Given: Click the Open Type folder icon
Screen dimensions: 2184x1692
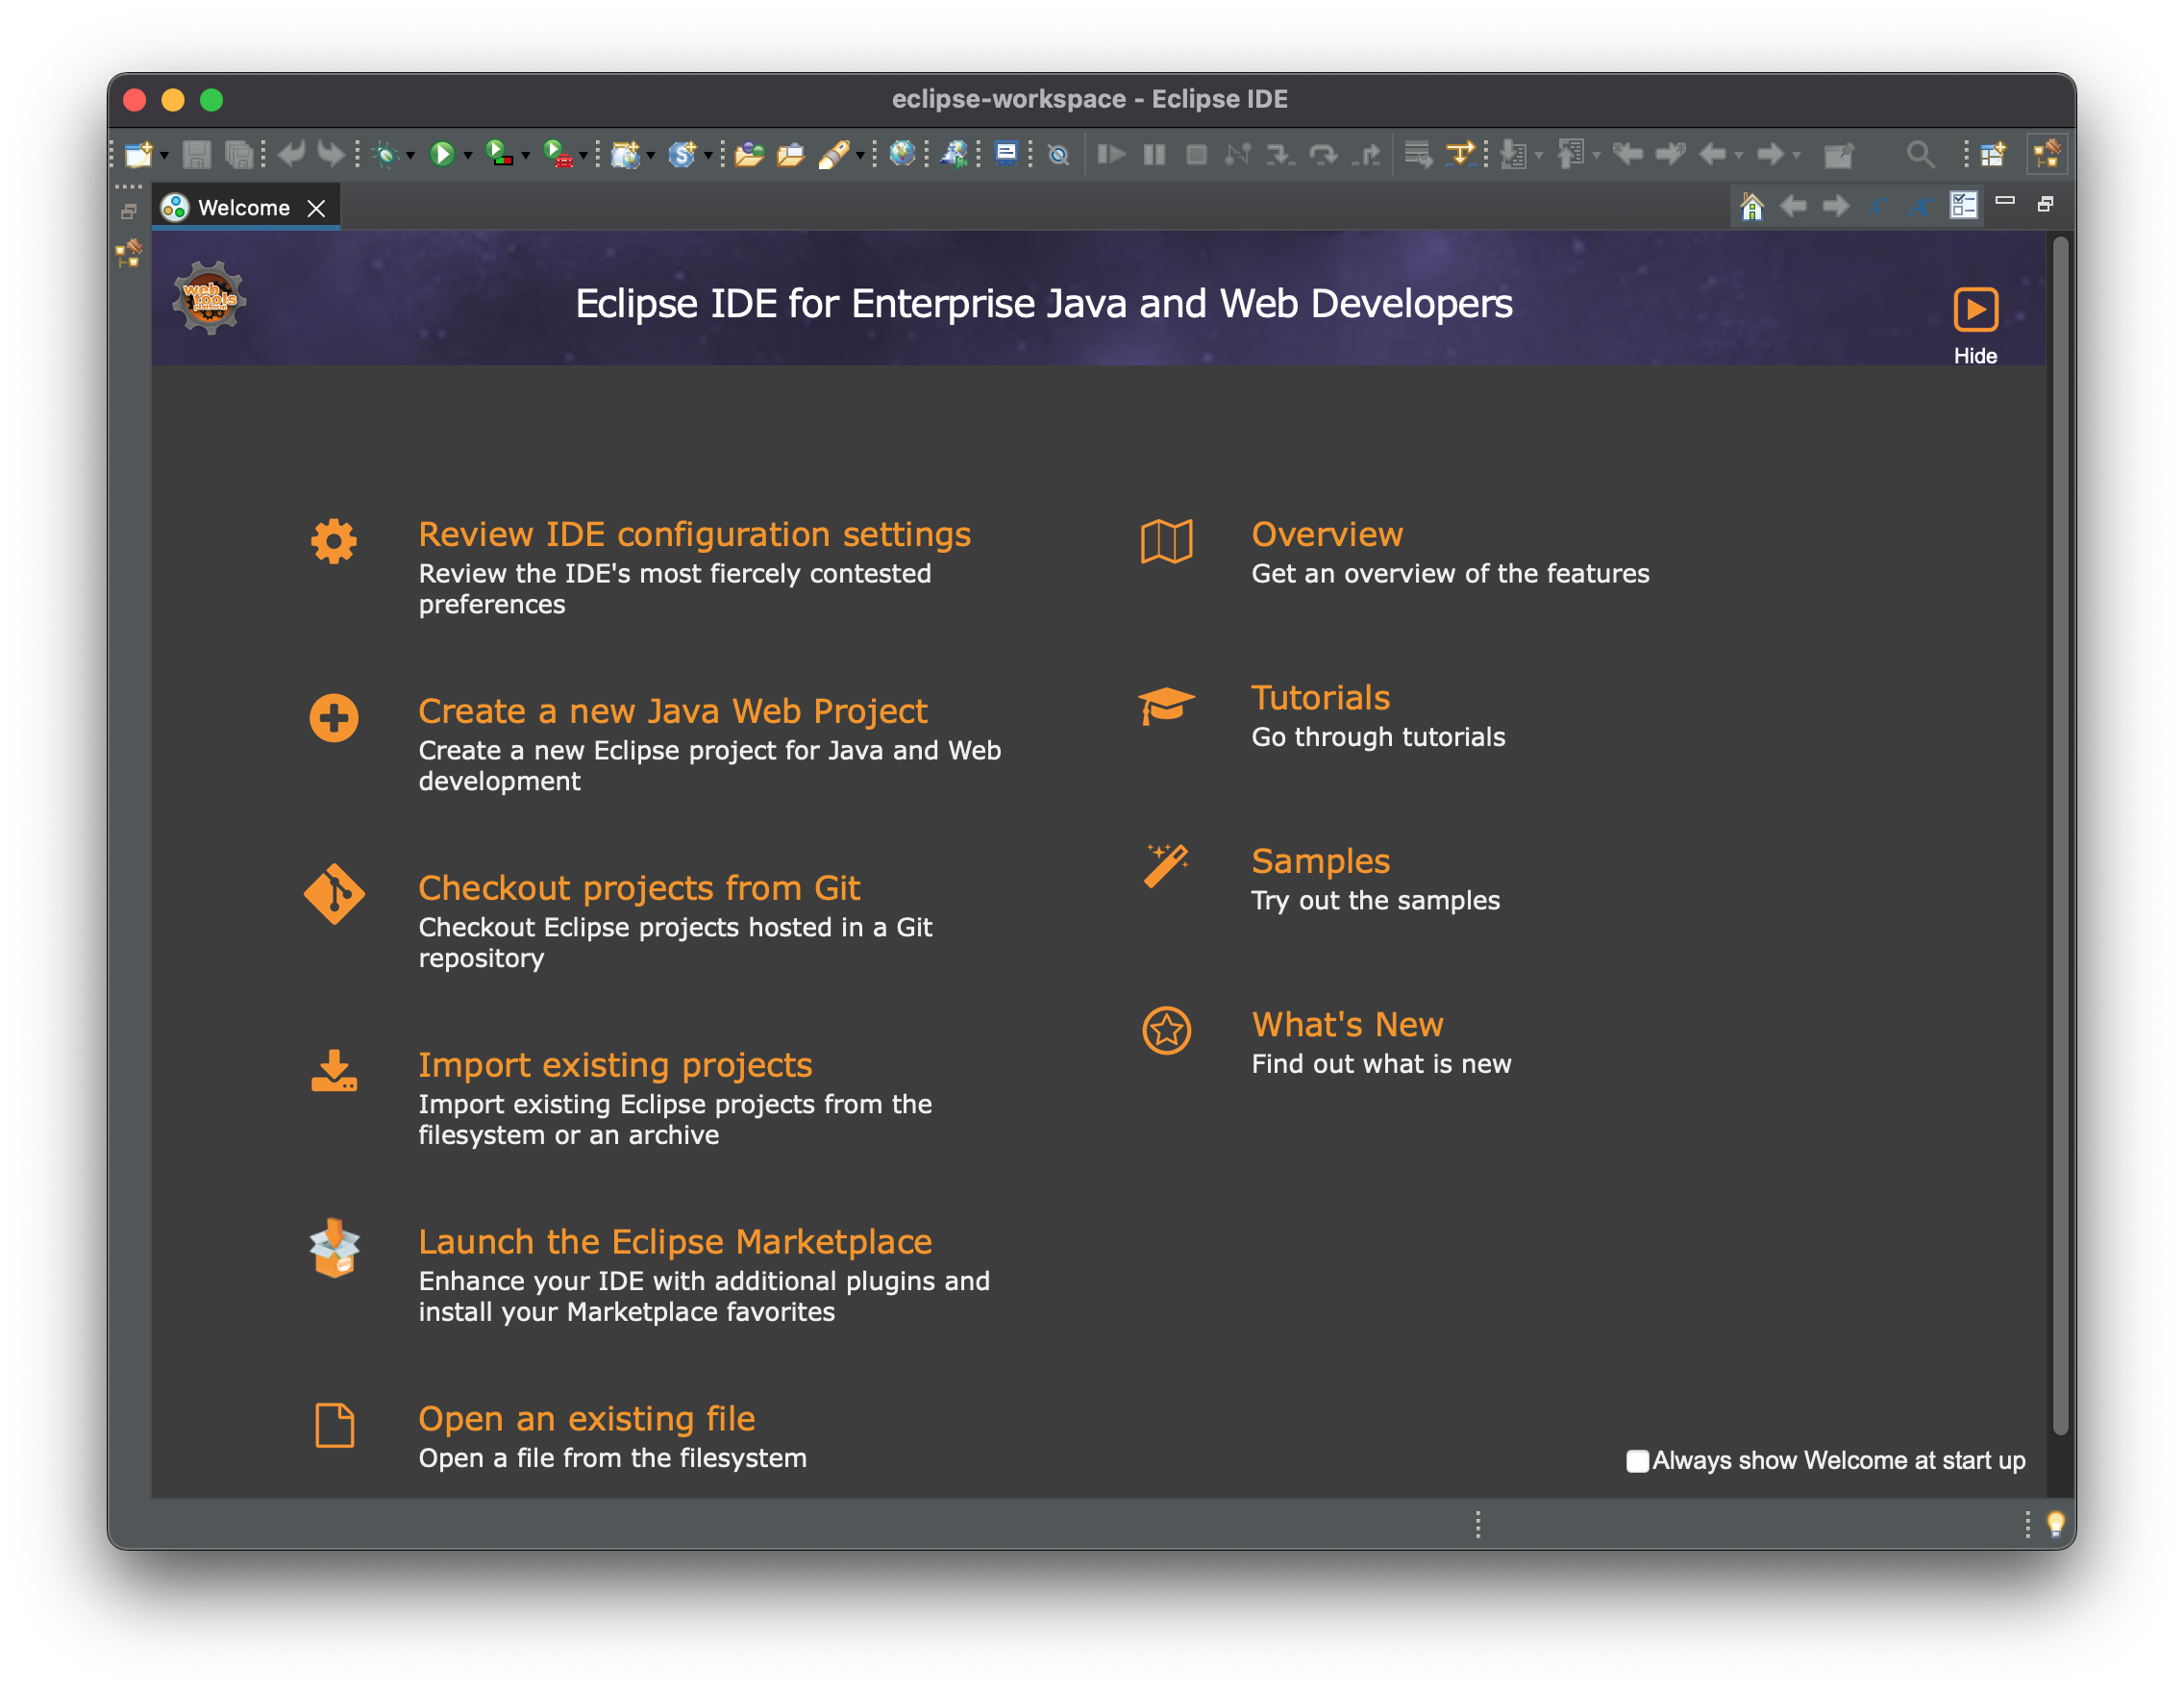Looking at the screenshot, I should tap(748, 154).
